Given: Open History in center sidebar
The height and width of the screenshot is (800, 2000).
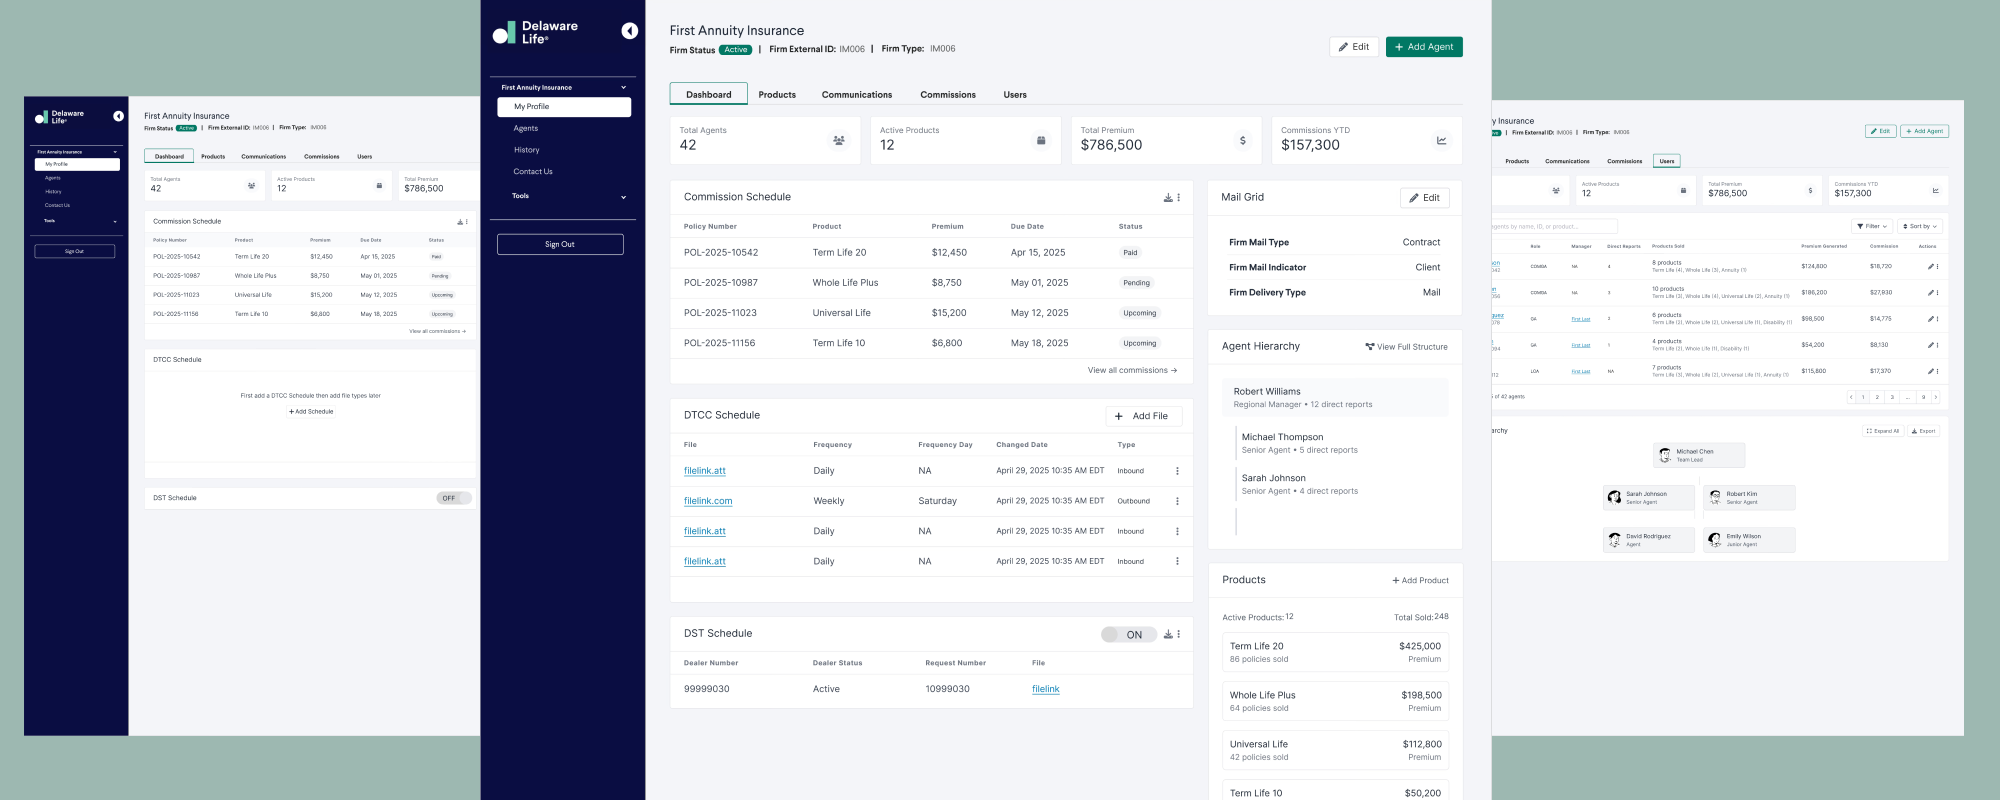Looking at the screenshot, I should pos(526,150).
